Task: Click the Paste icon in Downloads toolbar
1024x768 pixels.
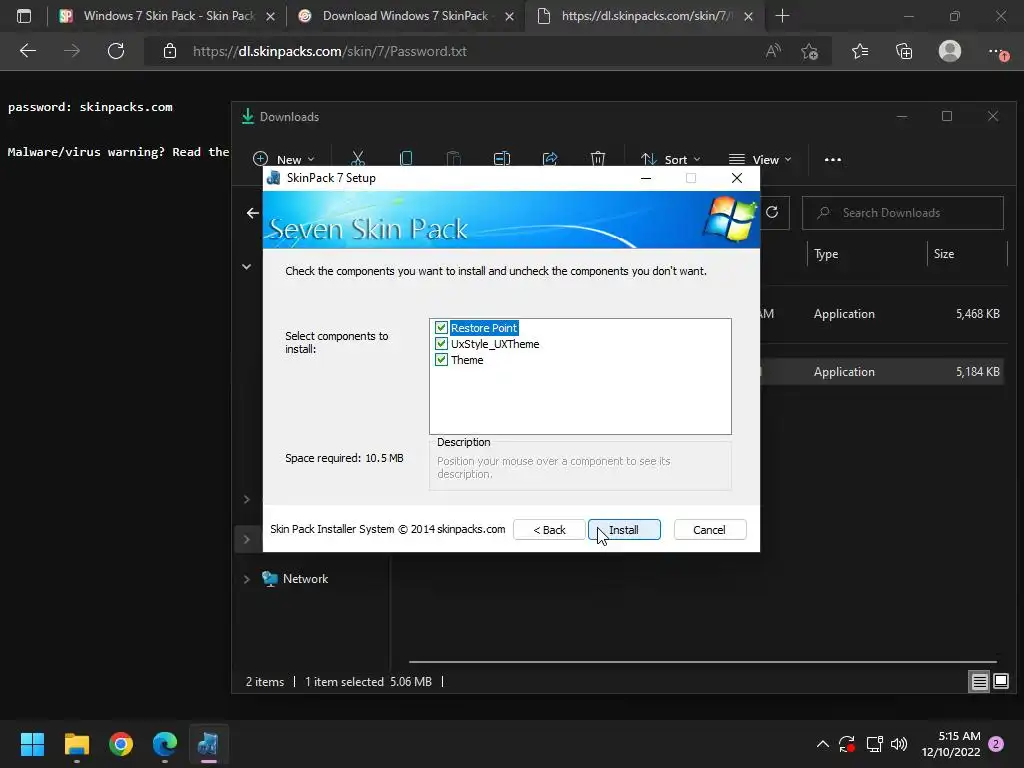Action: (453, 159)
